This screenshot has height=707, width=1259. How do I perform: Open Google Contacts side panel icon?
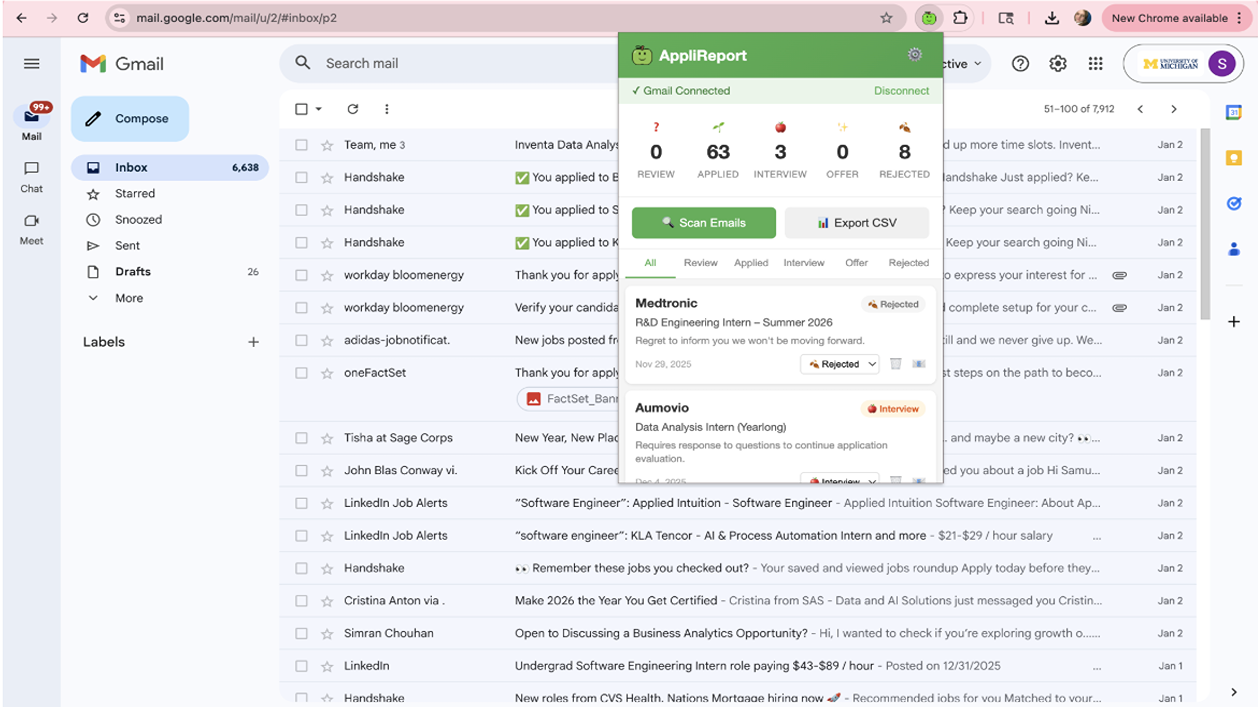1234,249
